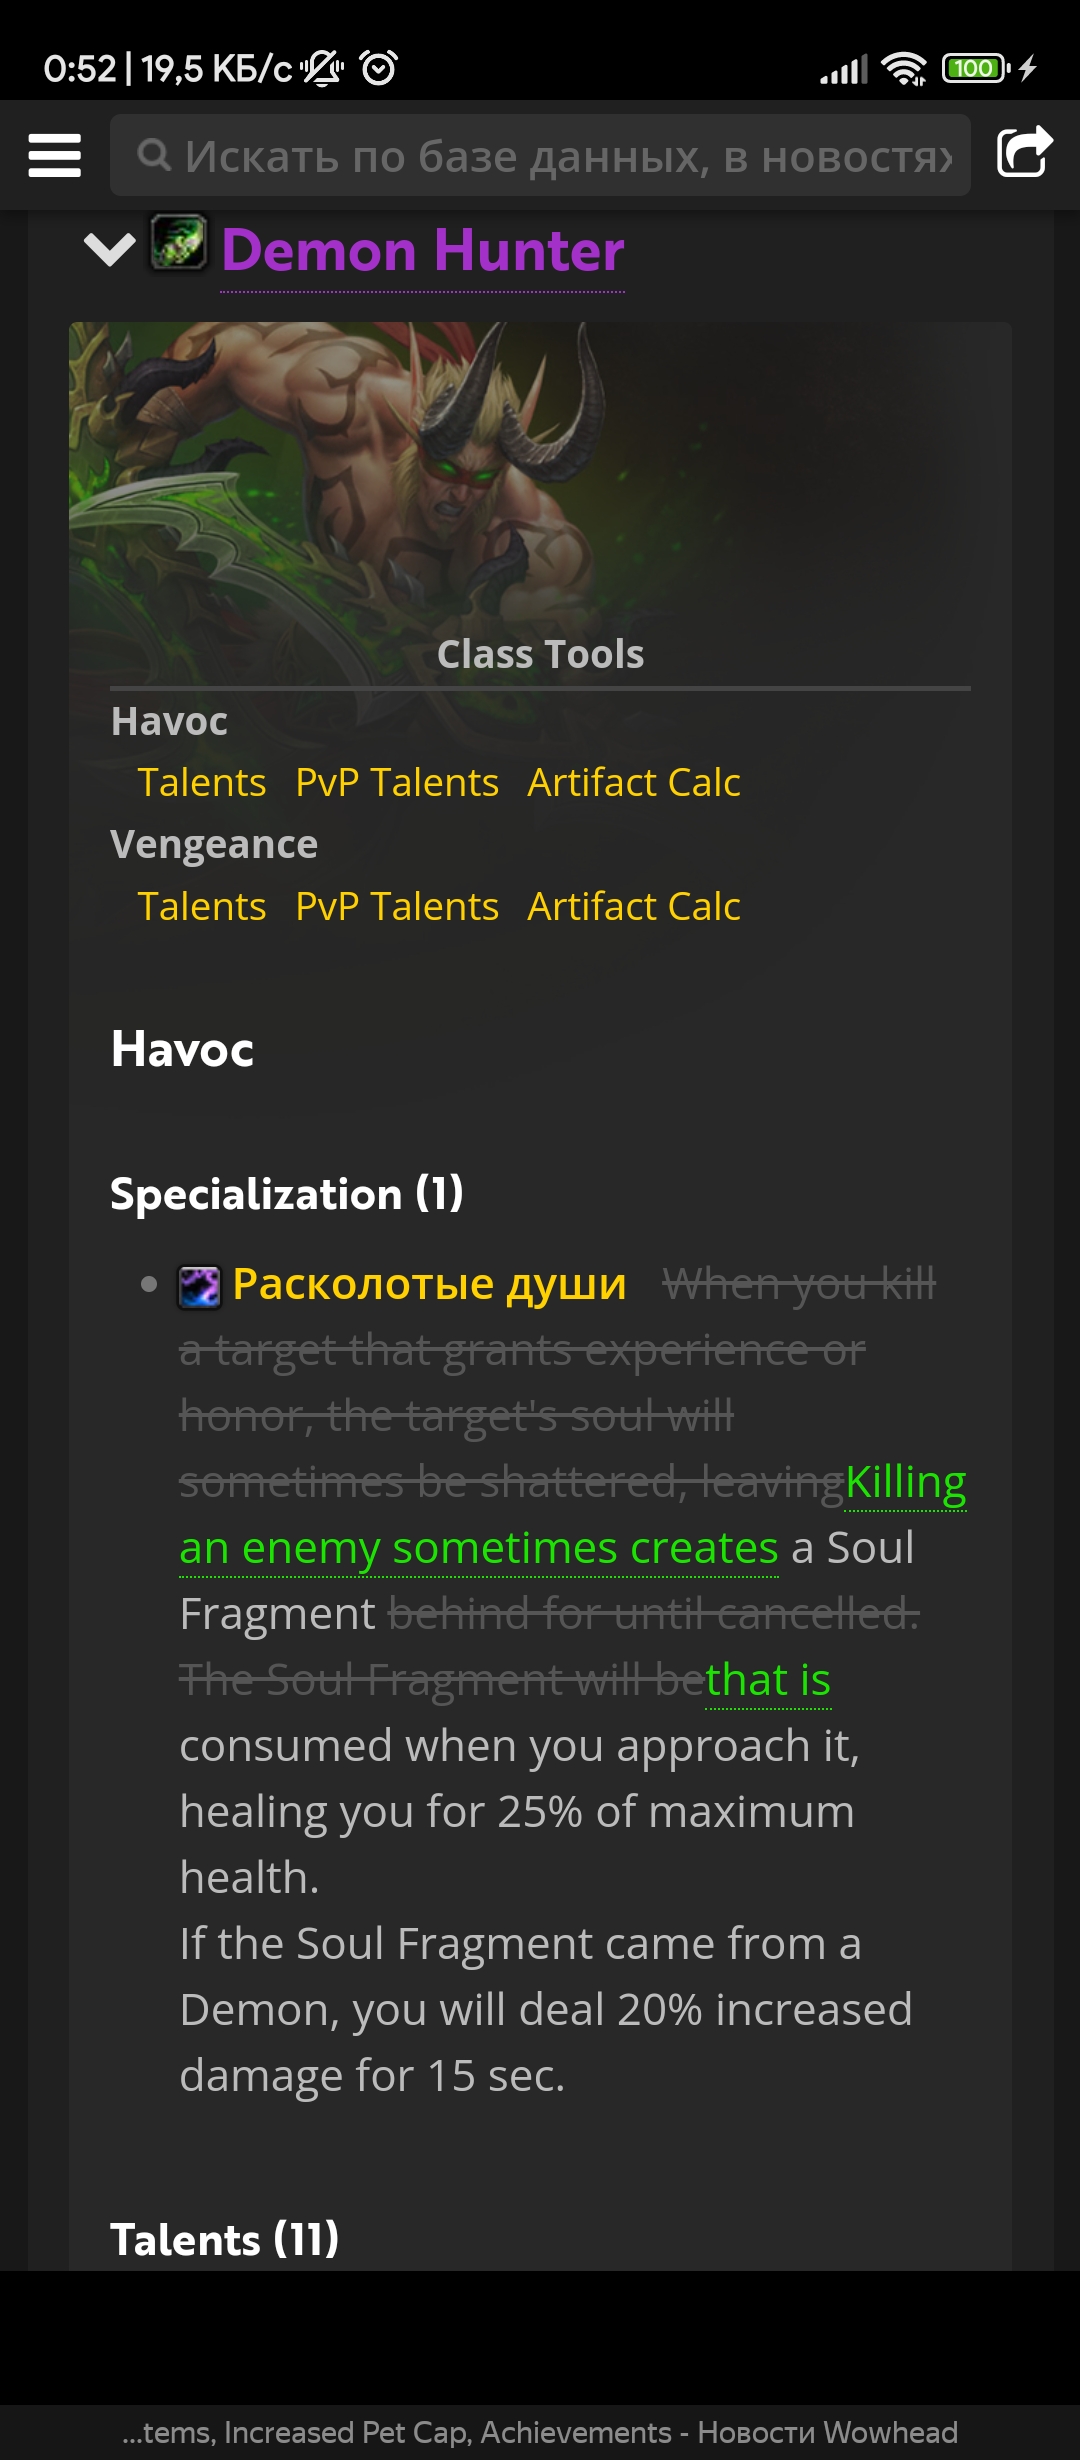Tap the alarm clock status icon
This screenshot has height=2460, width=1080.
pyautogui.click(x=379, y=69)
